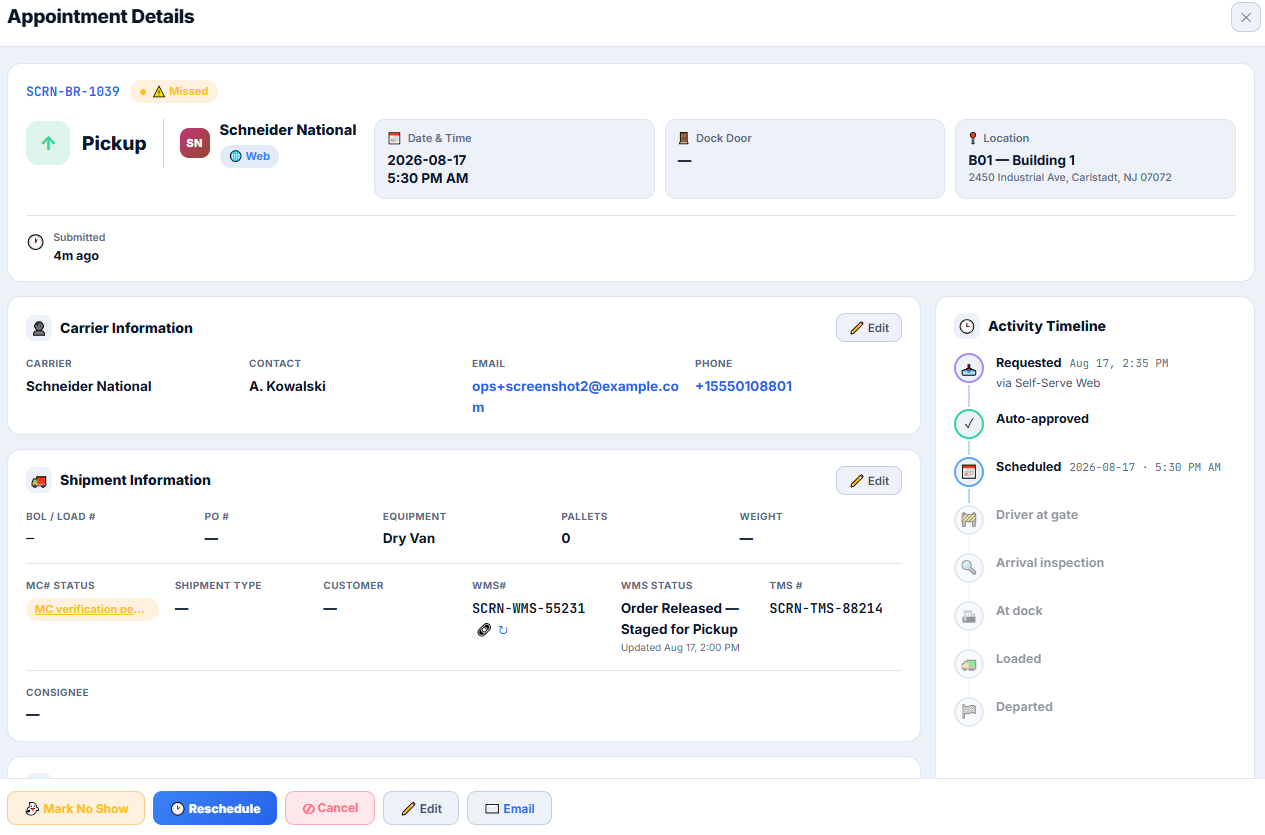Image resolution: width=1265 pixels, height=835 pixels.
Task: Refresh the WMS status
Action: click(x=503, y=630)
